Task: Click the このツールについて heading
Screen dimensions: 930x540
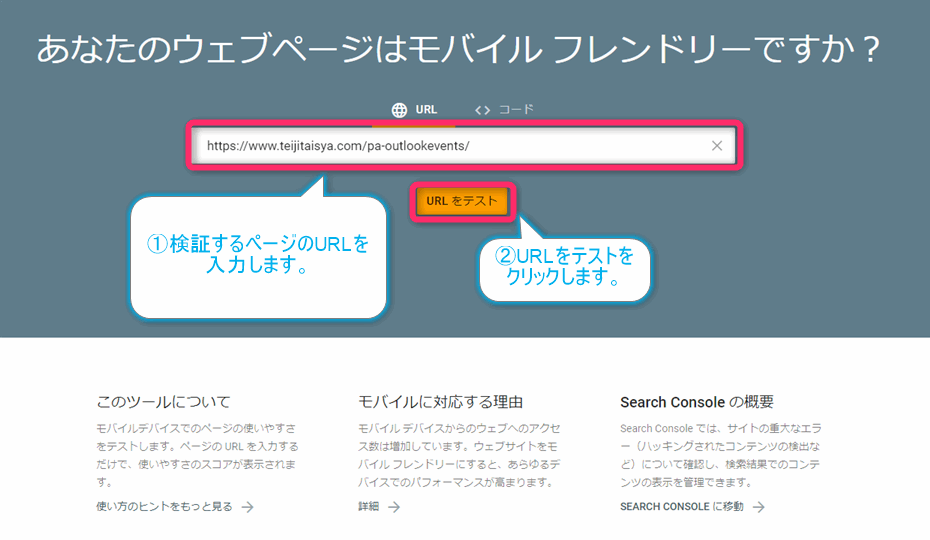Action: tap(163, 402)
